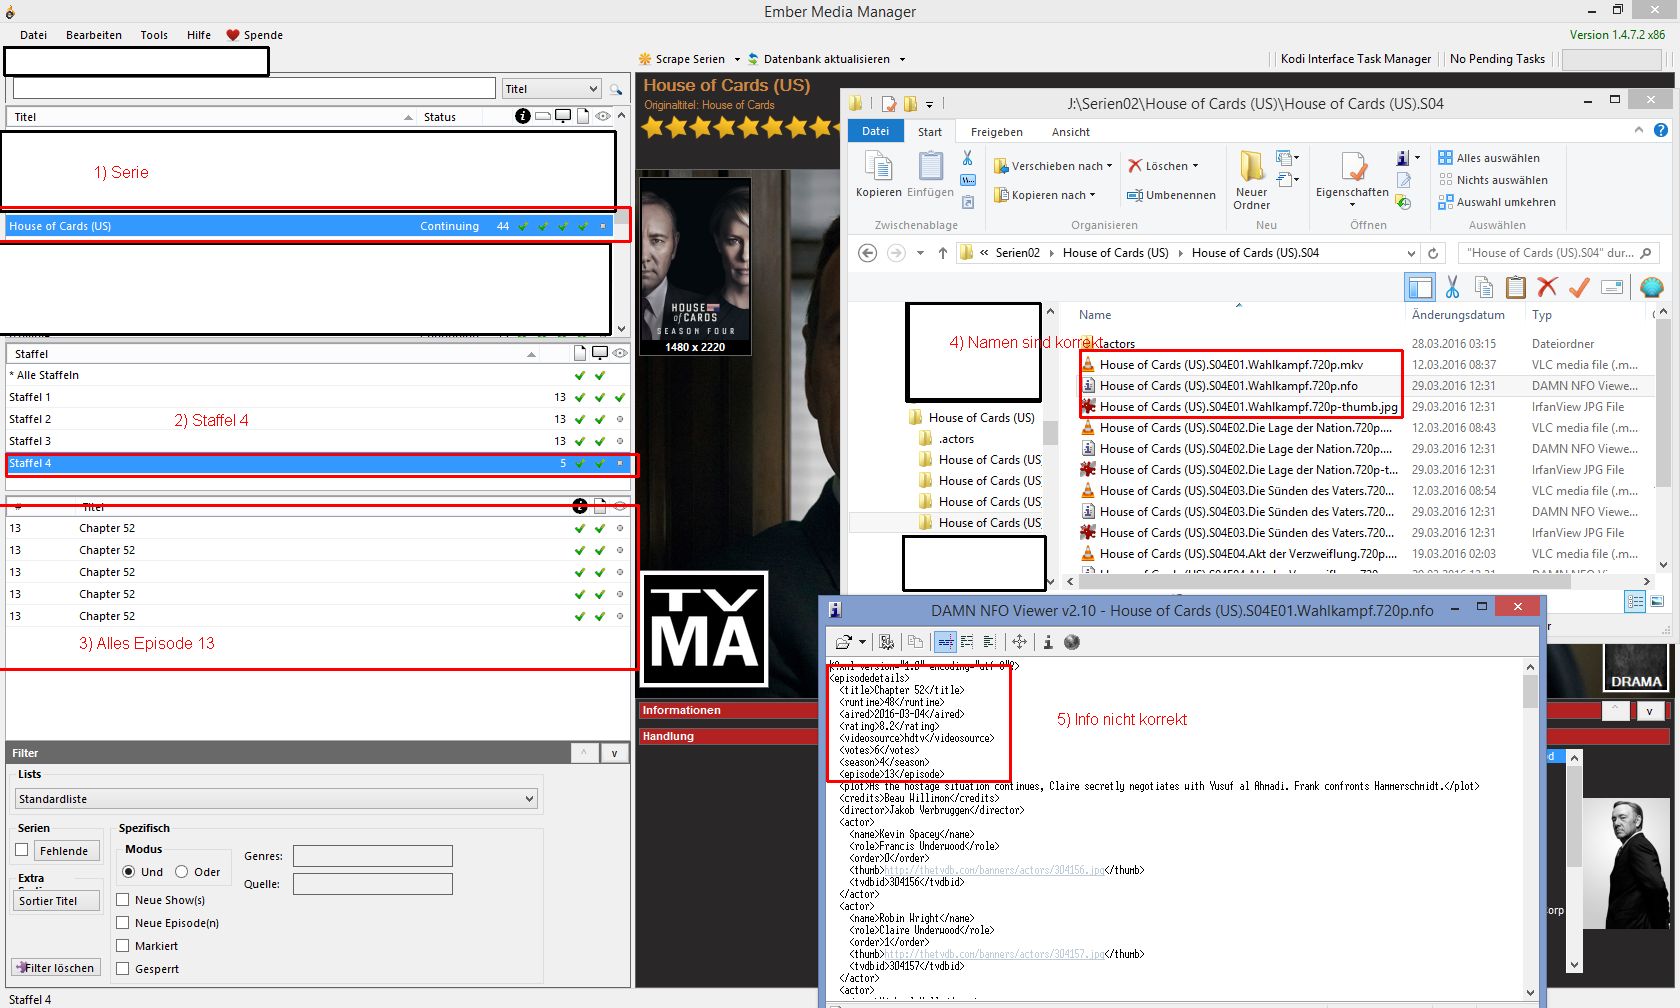
Task: Open the Hilfe menu
Action: click(x=199, y=35)
